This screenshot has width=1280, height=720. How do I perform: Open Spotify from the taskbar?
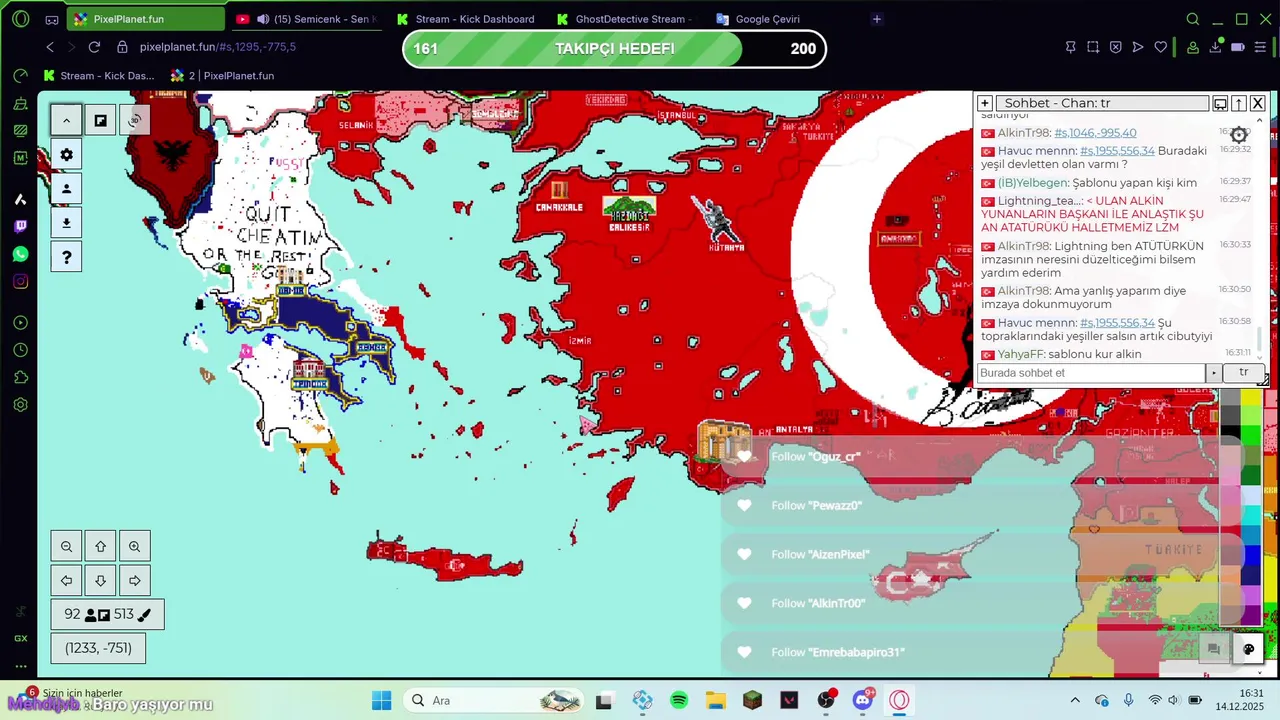[x=679, y=700]
